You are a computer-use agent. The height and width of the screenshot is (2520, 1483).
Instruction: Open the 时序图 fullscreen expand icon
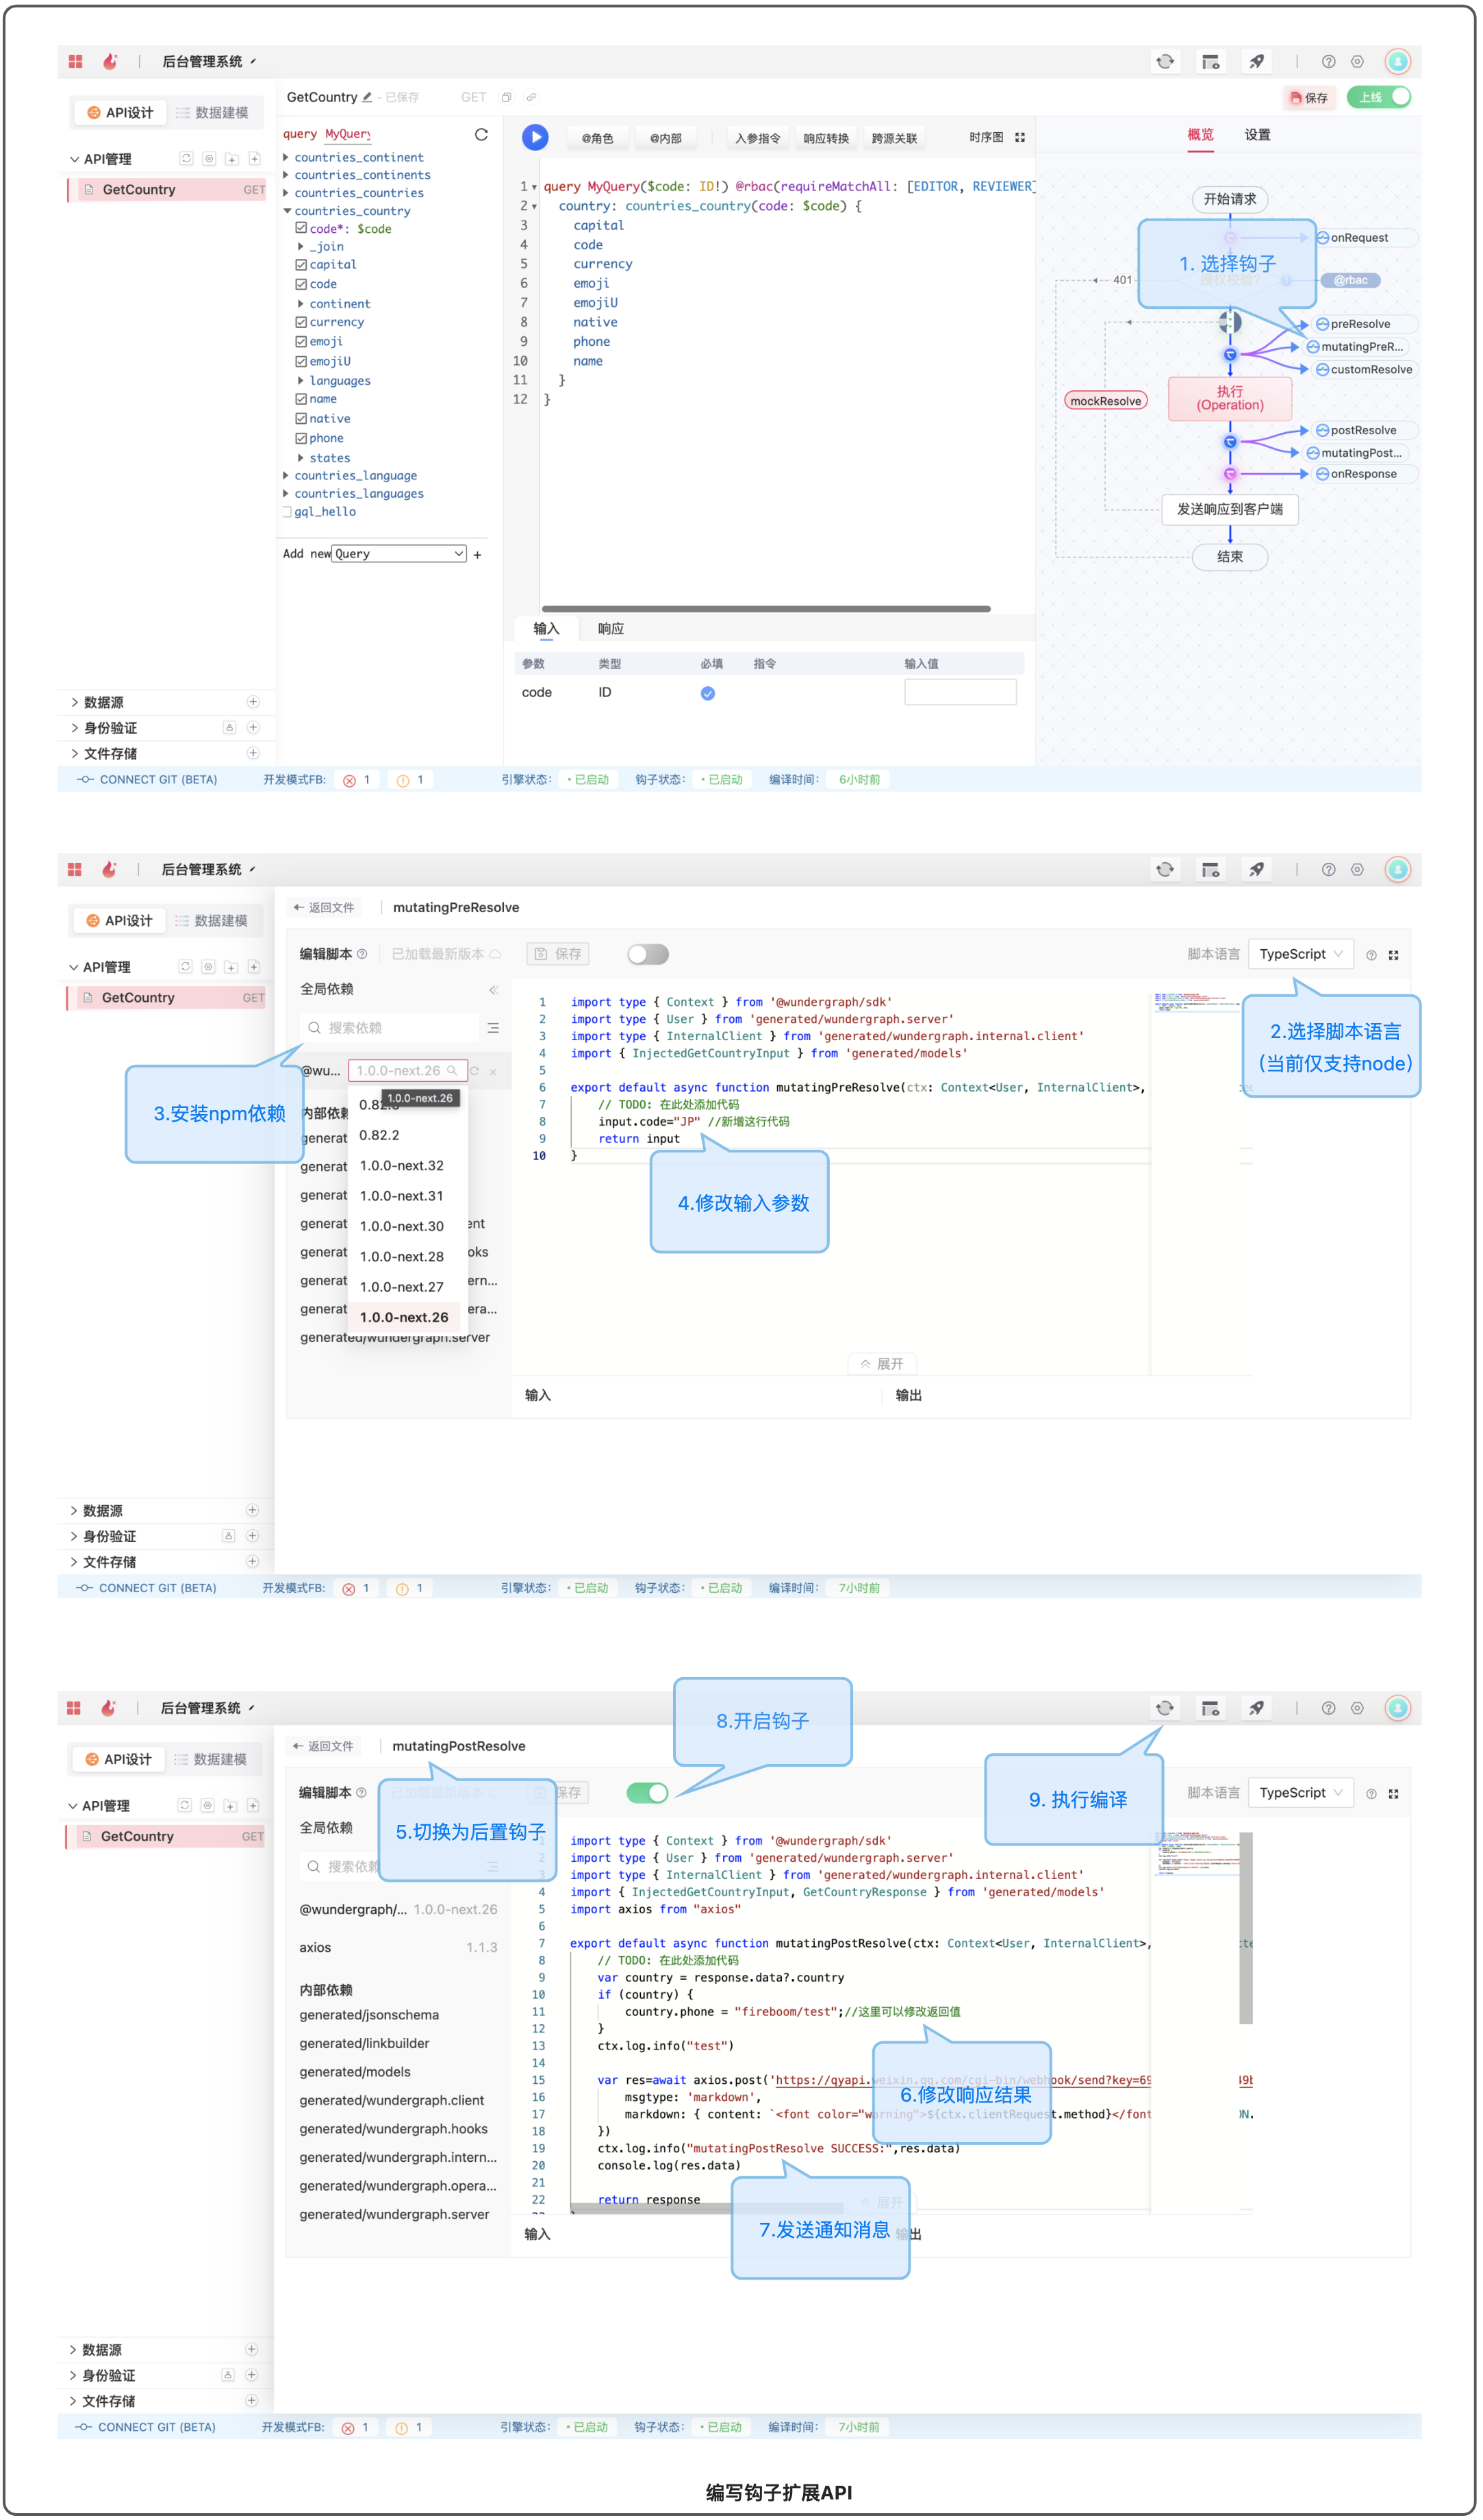1020,137
